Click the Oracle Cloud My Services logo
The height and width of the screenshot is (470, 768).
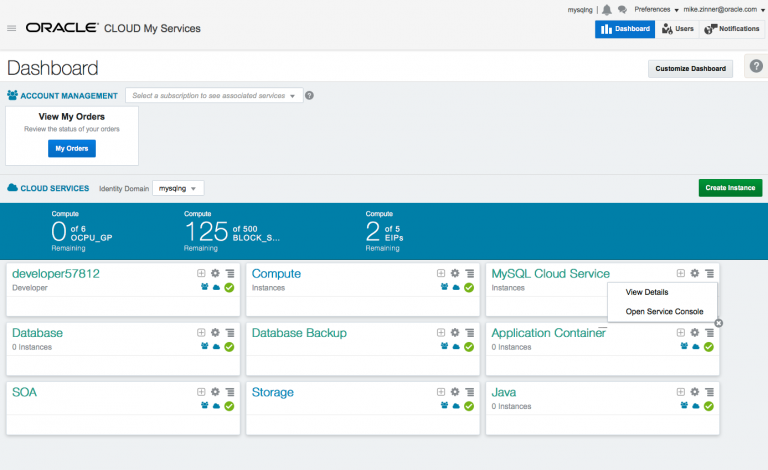[x=113, y=28]
